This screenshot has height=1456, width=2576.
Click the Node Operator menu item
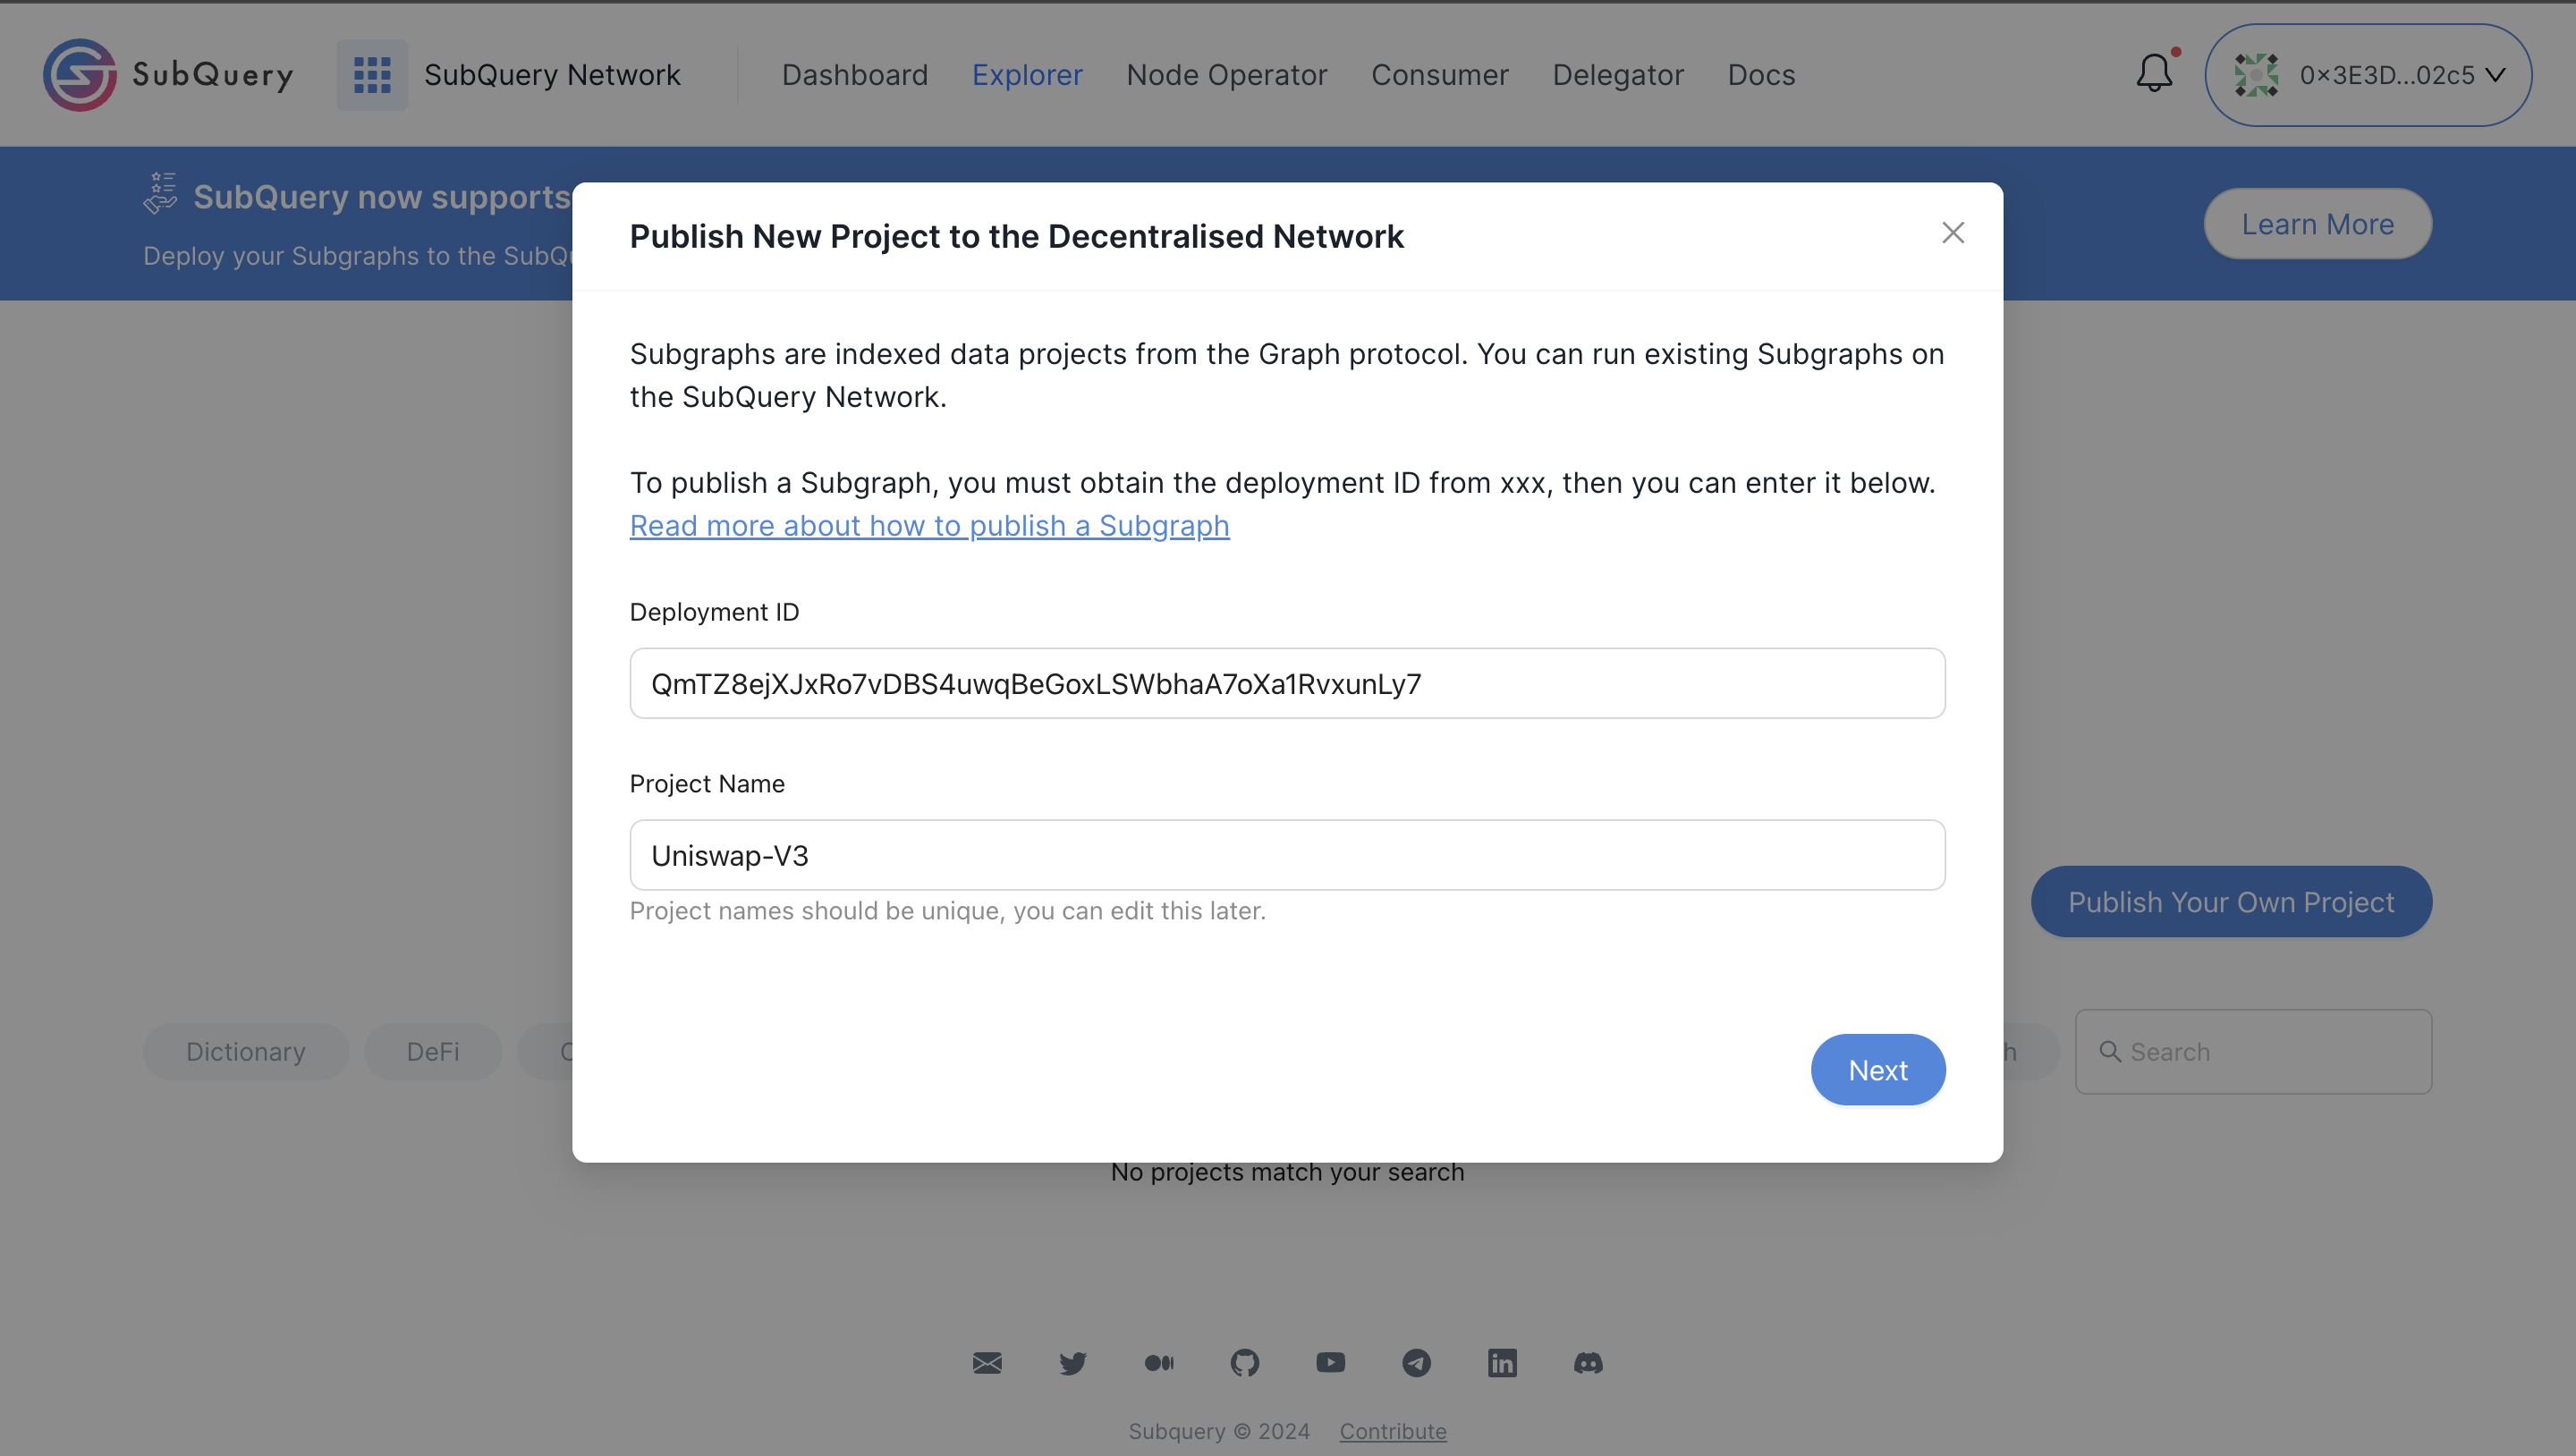(1226, 74)
